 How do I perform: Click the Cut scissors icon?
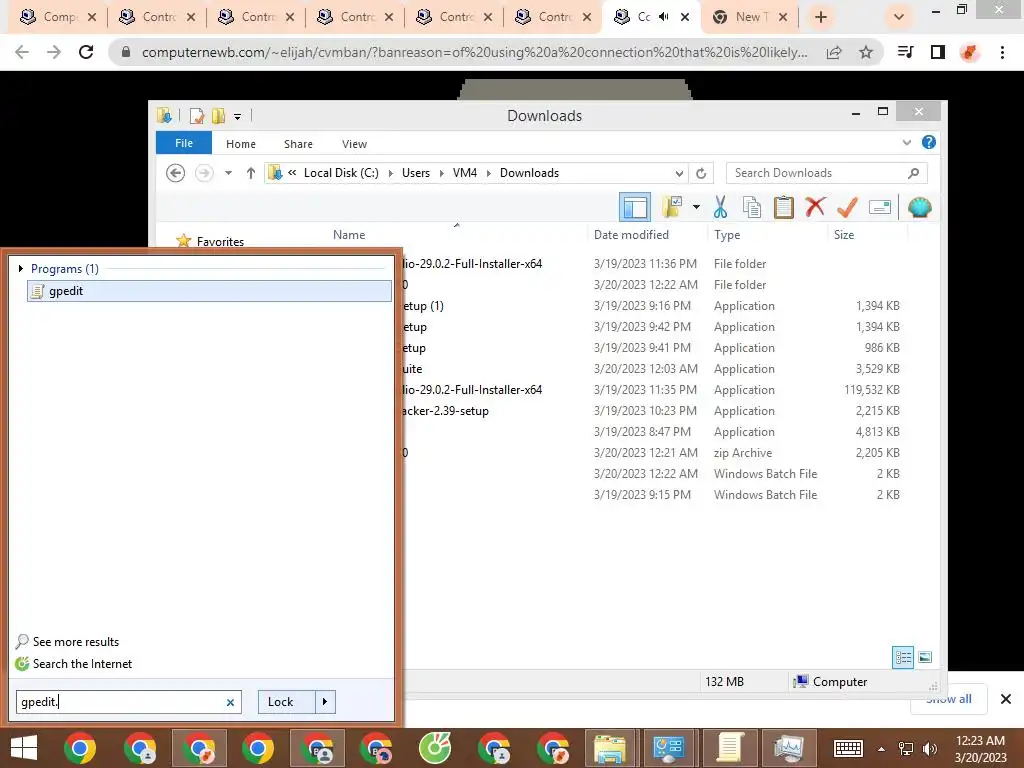coord(720,208)
